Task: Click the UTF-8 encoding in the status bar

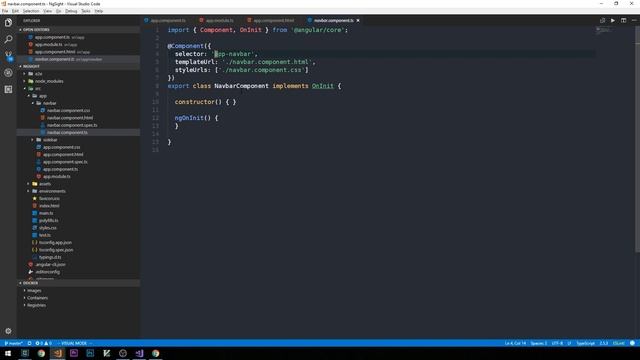Action: [x=557, y=343]
